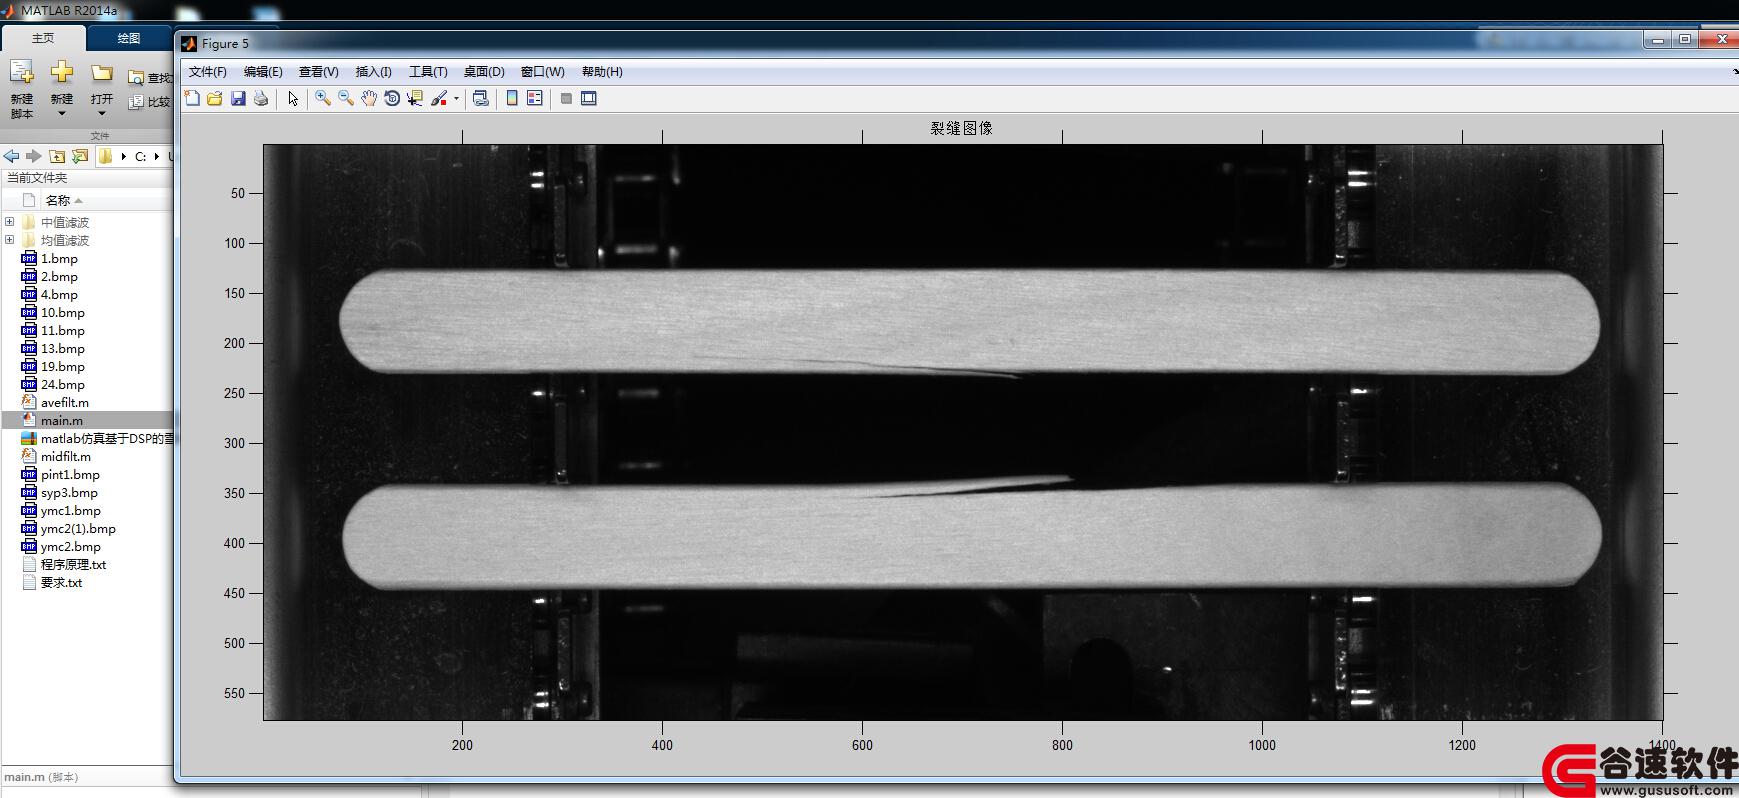The width and height of the screenshot is (1739, 798).
Task: Select the file 2.bmp
Action: pos(59,277)
